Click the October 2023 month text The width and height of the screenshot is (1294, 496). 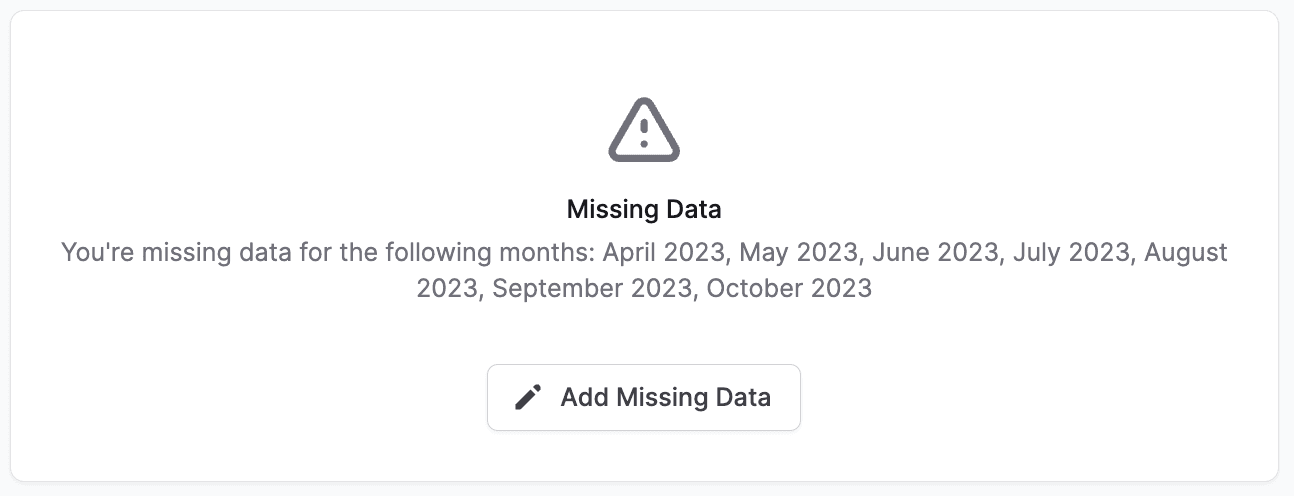(789, 289)
